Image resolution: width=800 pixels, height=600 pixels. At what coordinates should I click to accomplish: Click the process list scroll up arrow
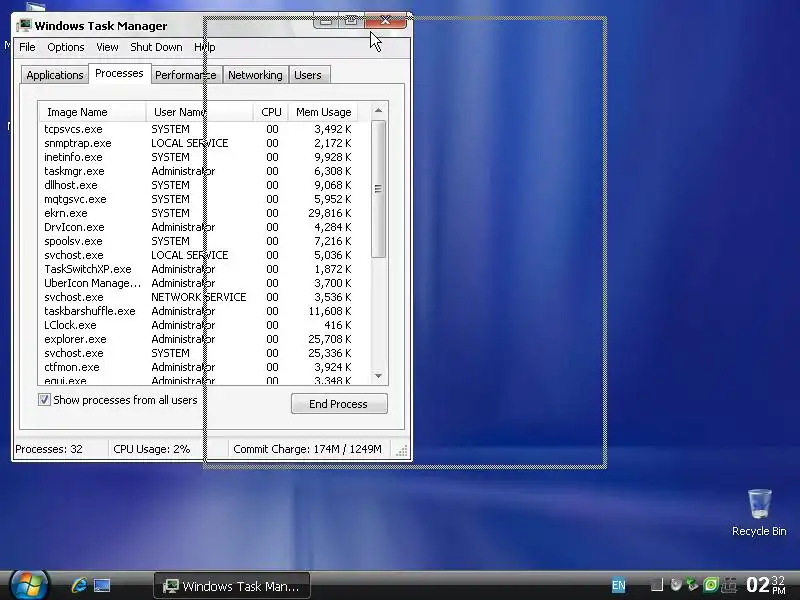(x=378, y=111)
